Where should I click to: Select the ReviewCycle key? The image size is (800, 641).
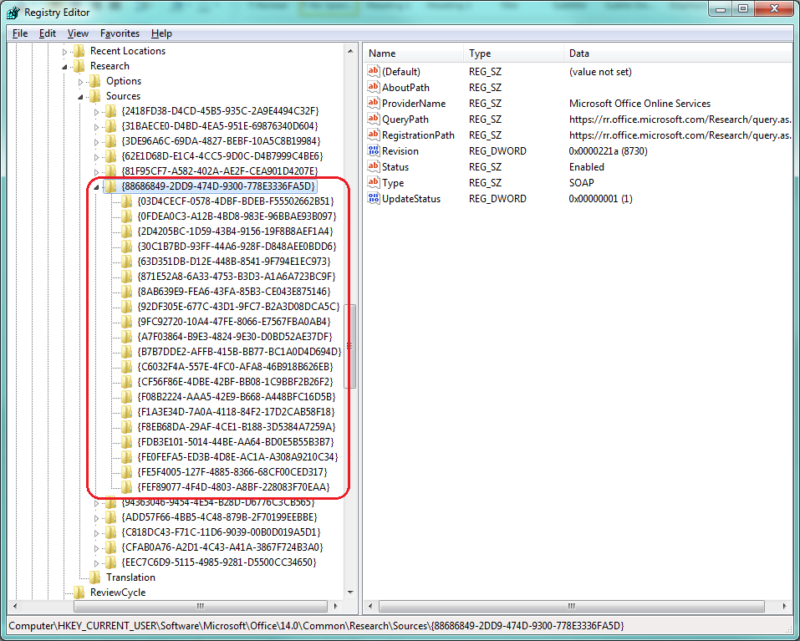[x=118, y=592]
